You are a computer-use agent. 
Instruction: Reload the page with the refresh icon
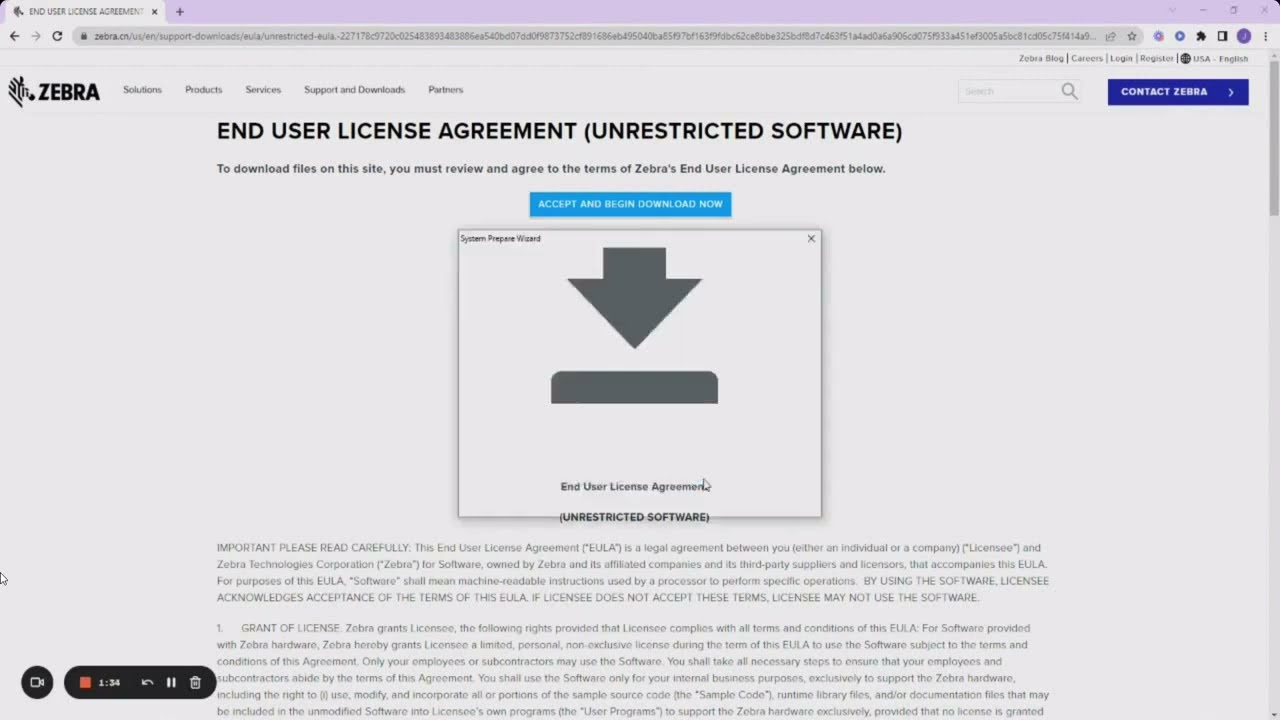click(x=57, y=36)
